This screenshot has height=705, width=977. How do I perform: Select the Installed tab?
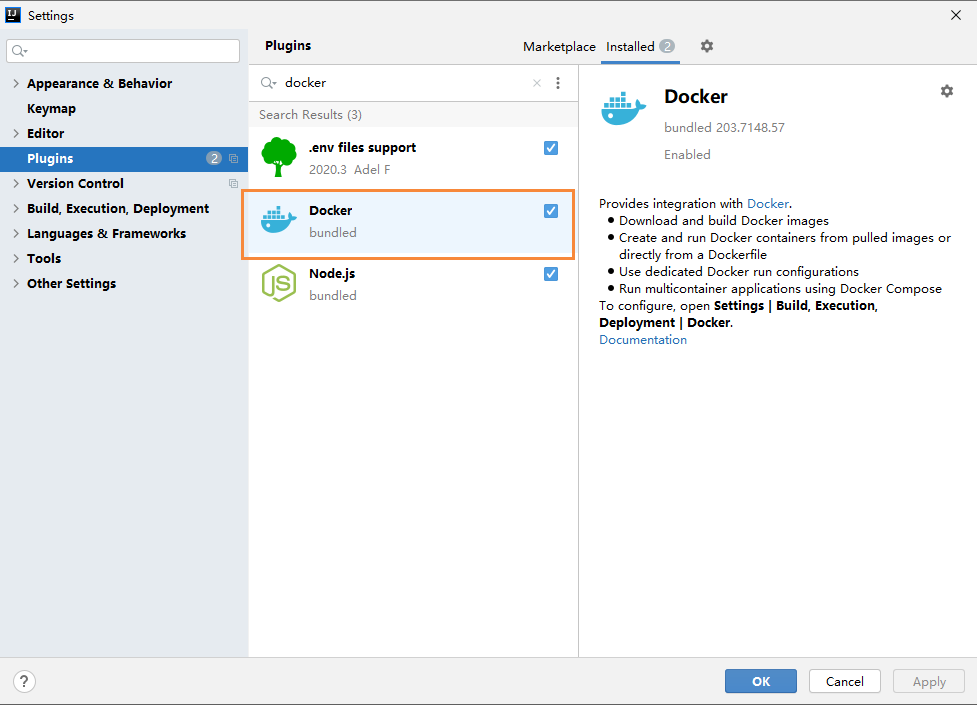pyautogui.click(x=640, y=47)
